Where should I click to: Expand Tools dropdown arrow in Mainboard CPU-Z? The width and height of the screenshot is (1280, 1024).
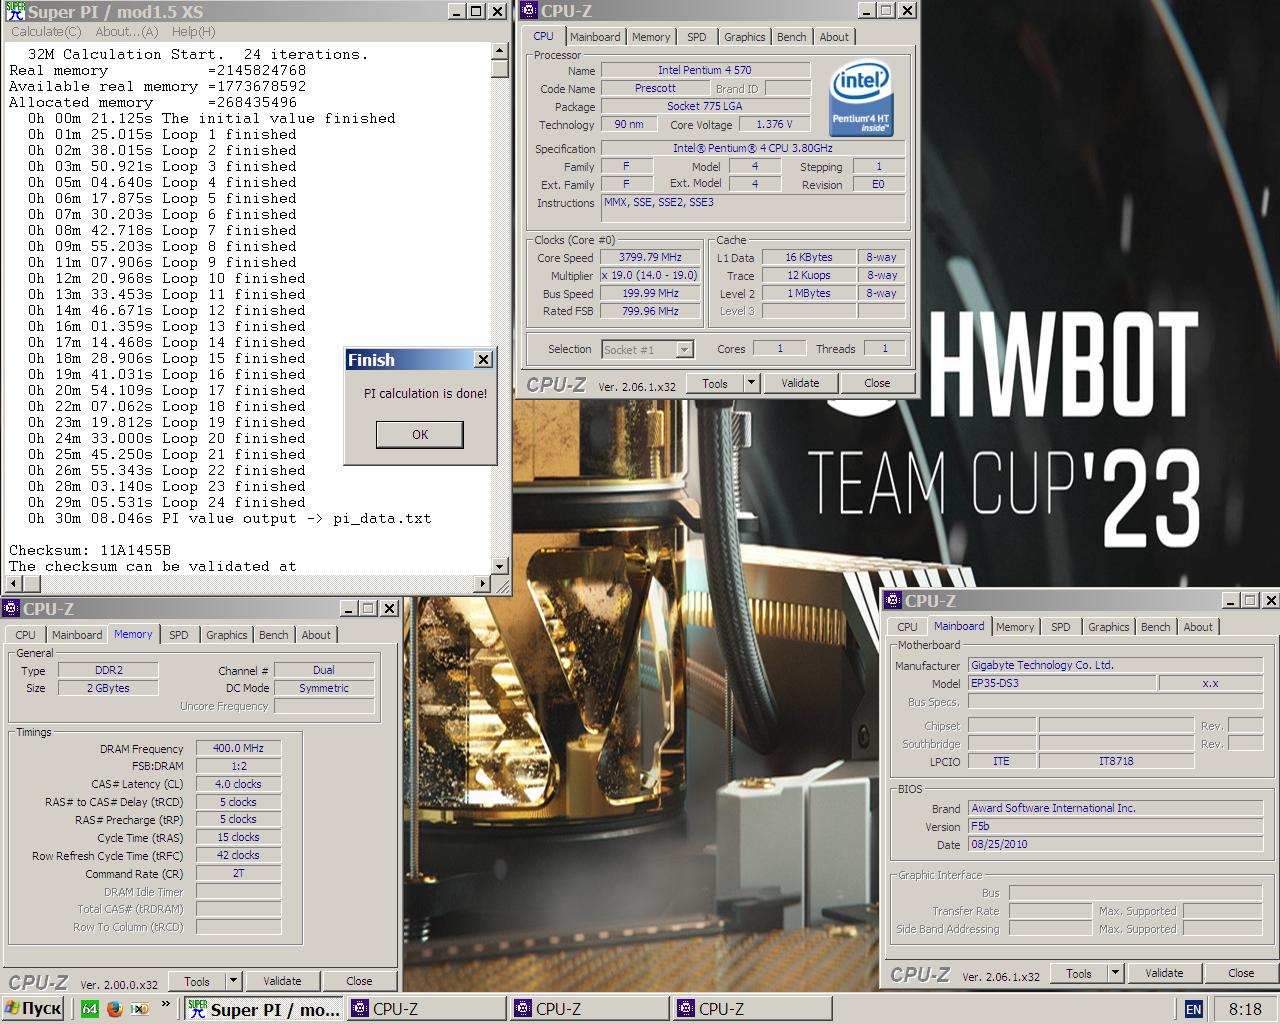click(x=1116, y=973)
